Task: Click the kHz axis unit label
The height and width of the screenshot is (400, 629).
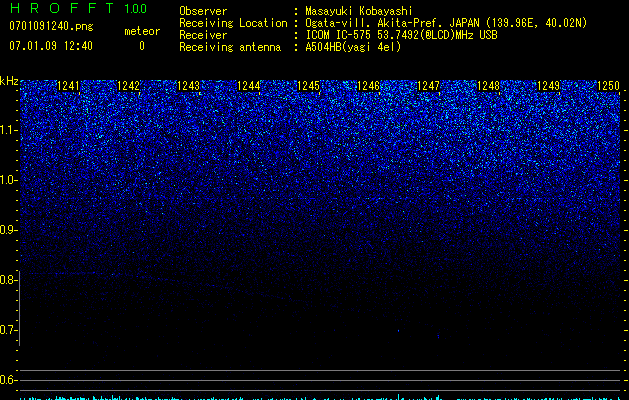Action: click(9, 81)
